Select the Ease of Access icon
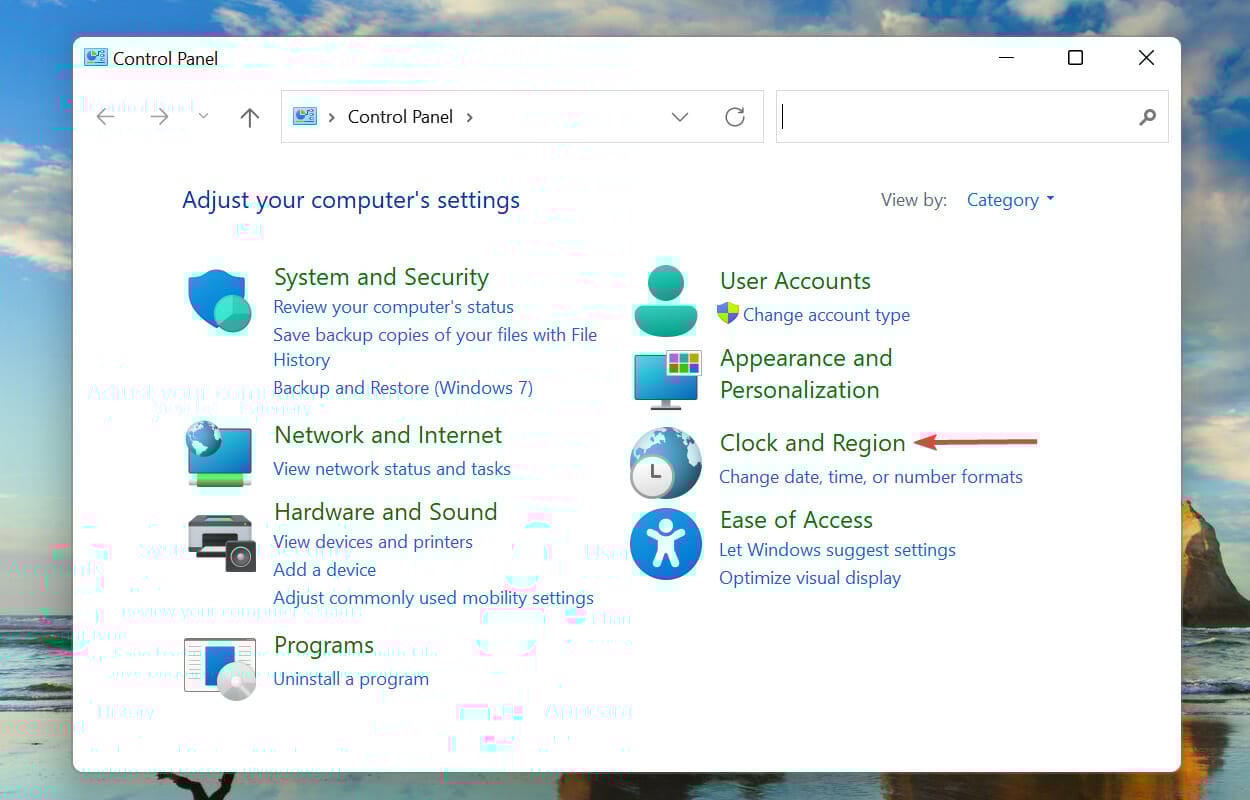 click(666, 544)
